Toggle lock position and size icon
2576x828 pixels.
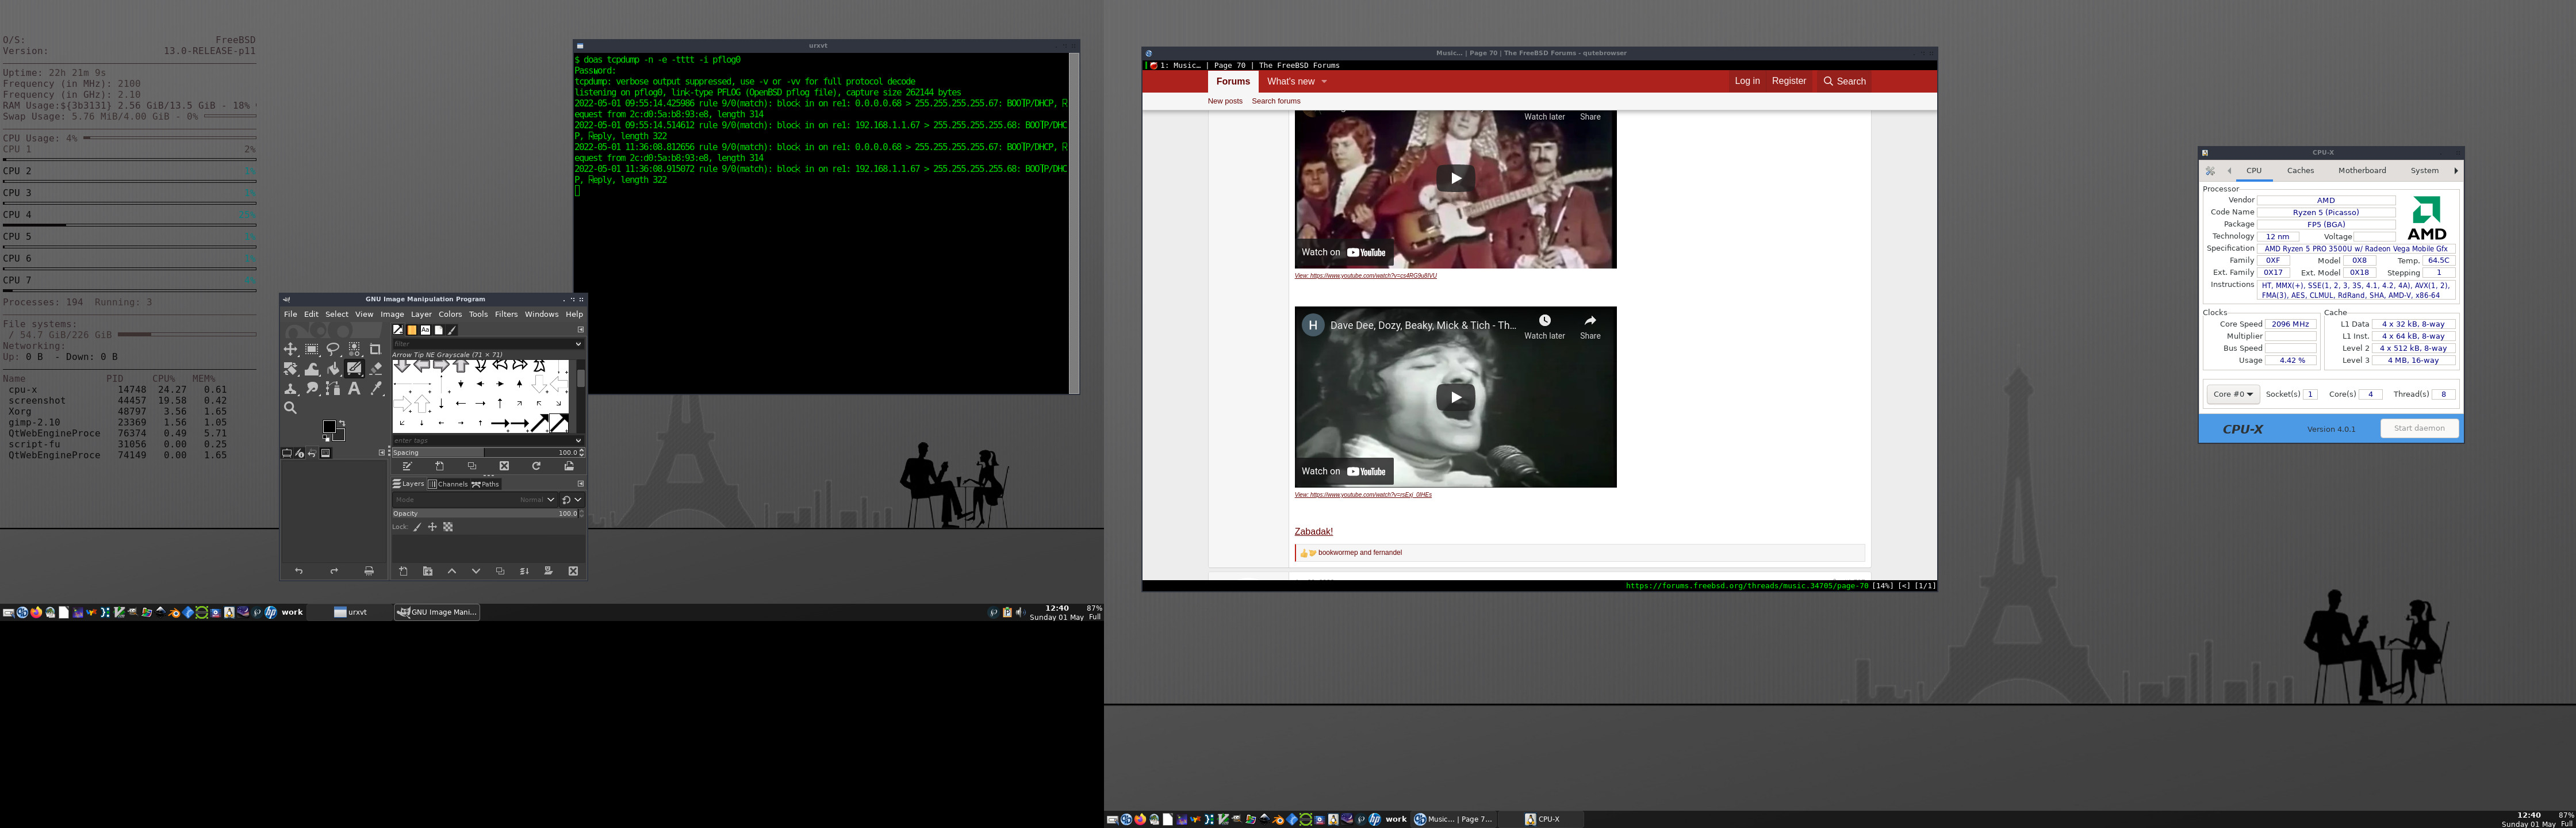433,527
